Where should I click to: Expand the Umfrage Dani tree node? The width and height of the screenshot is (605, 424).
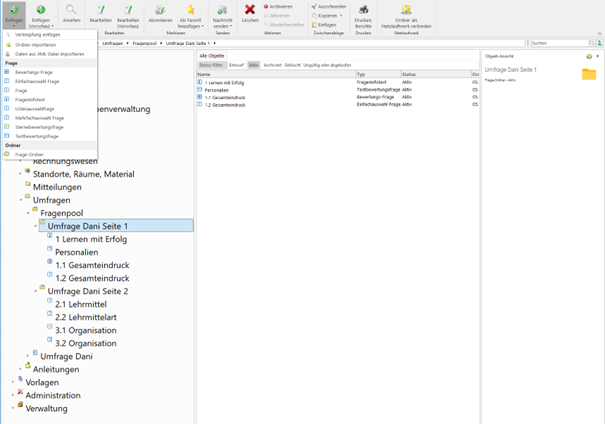pyautogui.click(x=28, y=356)
